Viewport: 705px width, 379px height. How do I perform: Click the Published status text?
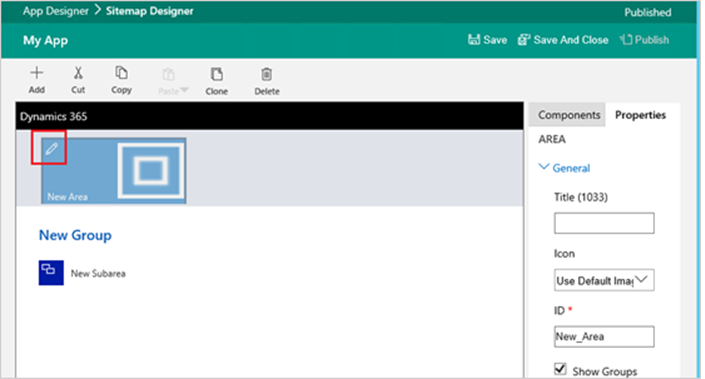click(647, 12)
